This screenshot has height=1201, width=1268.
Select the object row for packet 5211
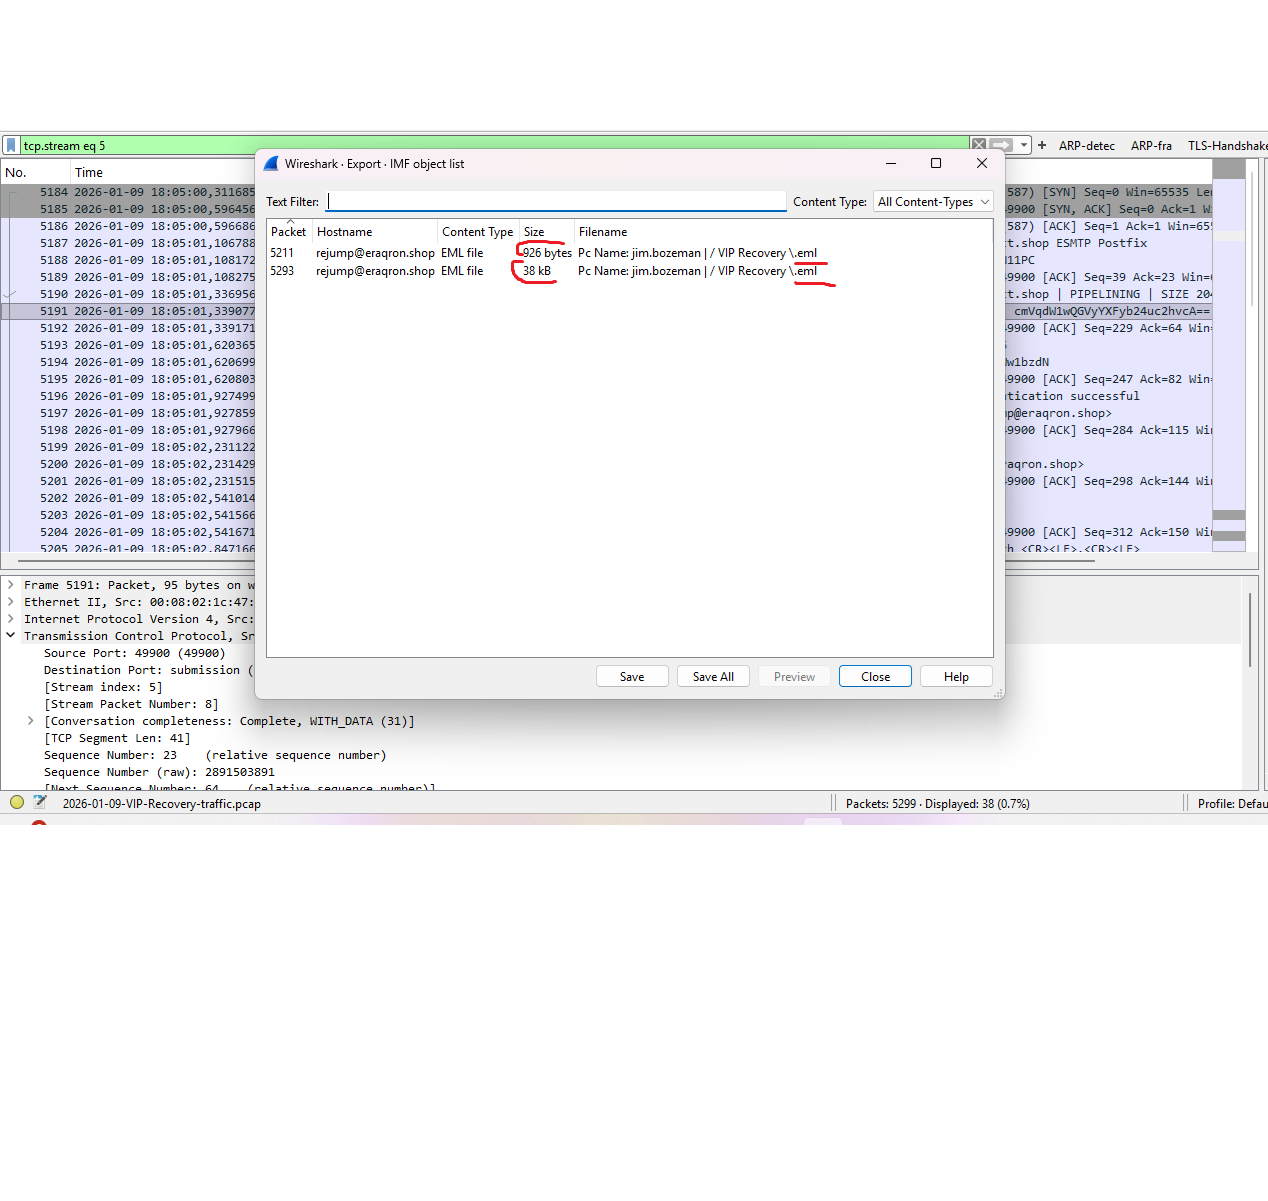pyautogui.click(x=630, y=253)
